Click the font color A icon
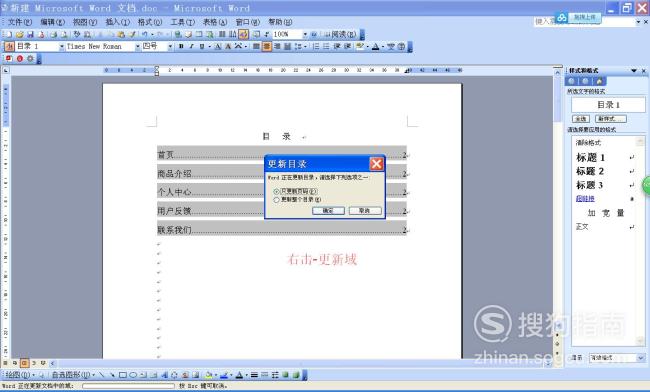Image resolution: width=650 pixels, height=392 pixels. [376, 46]
